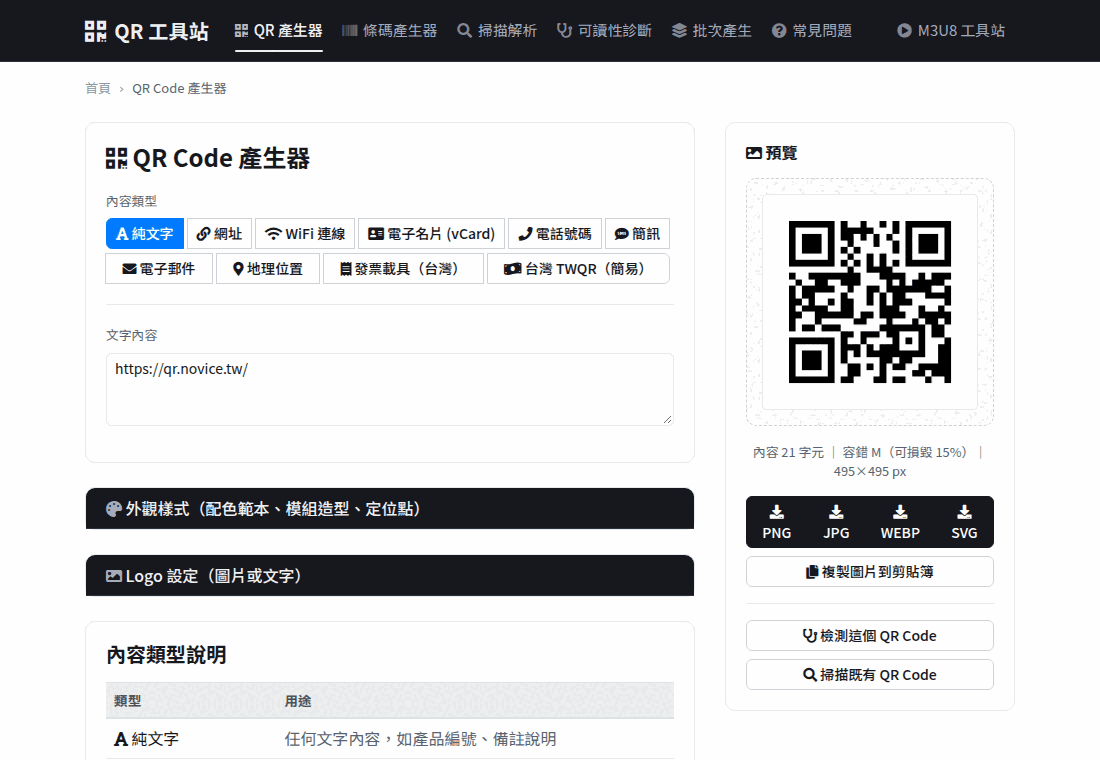Click the 內容 21 字元 info text
The image size is (1100, 760).
coord(789,453)
